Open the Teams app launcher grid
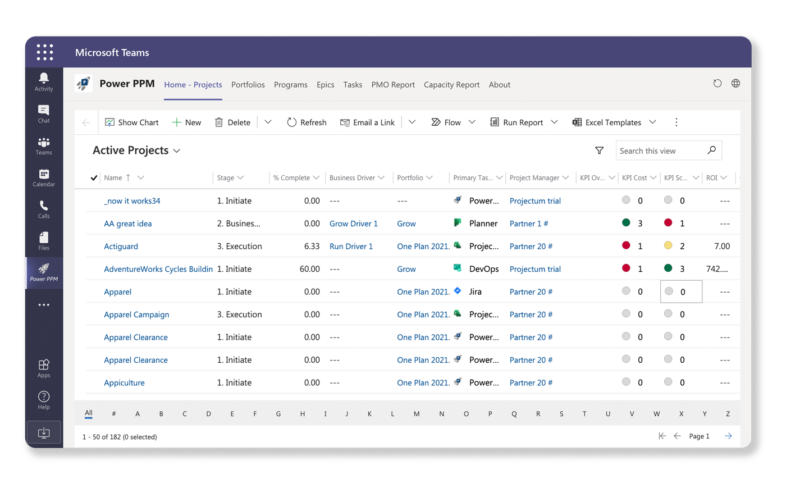This screenshot has width=800, height=497. 44,52
